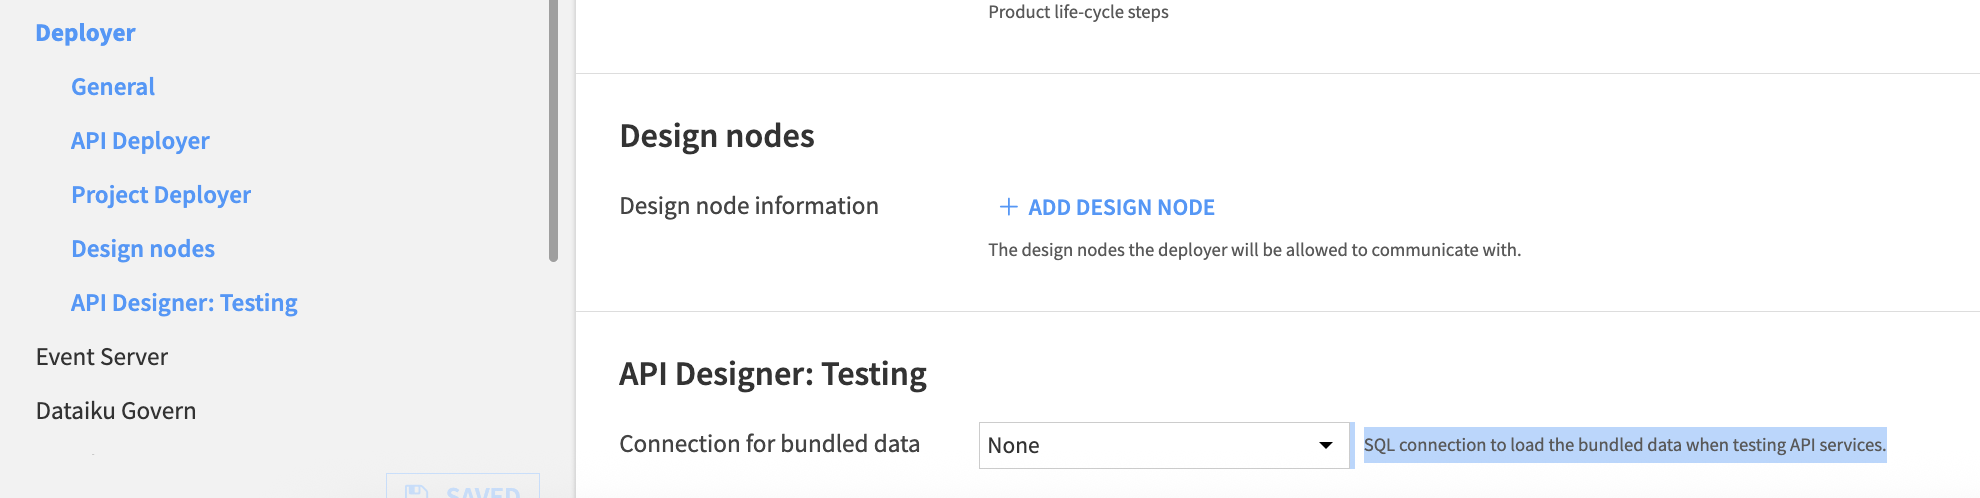Click the ADD DESIGN NODE link text
This screenshot has width=1980, height=498.
click(x=1121, y=207)
